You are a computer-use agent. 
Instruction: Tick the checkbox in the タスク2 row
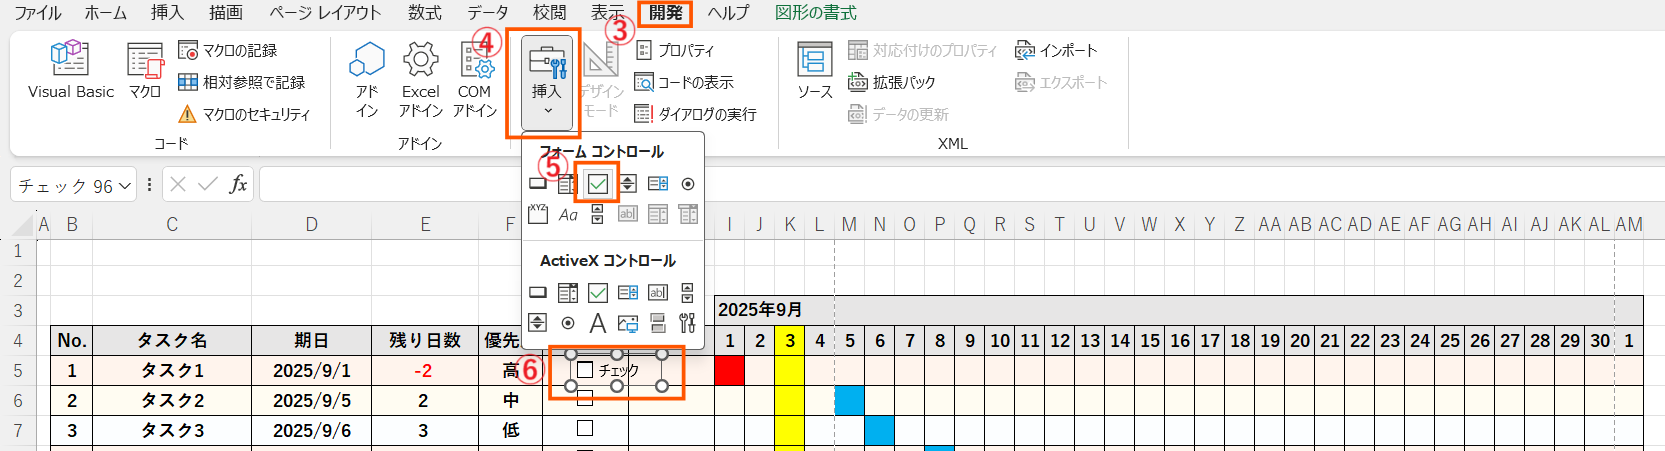click(x=586, y=400)
